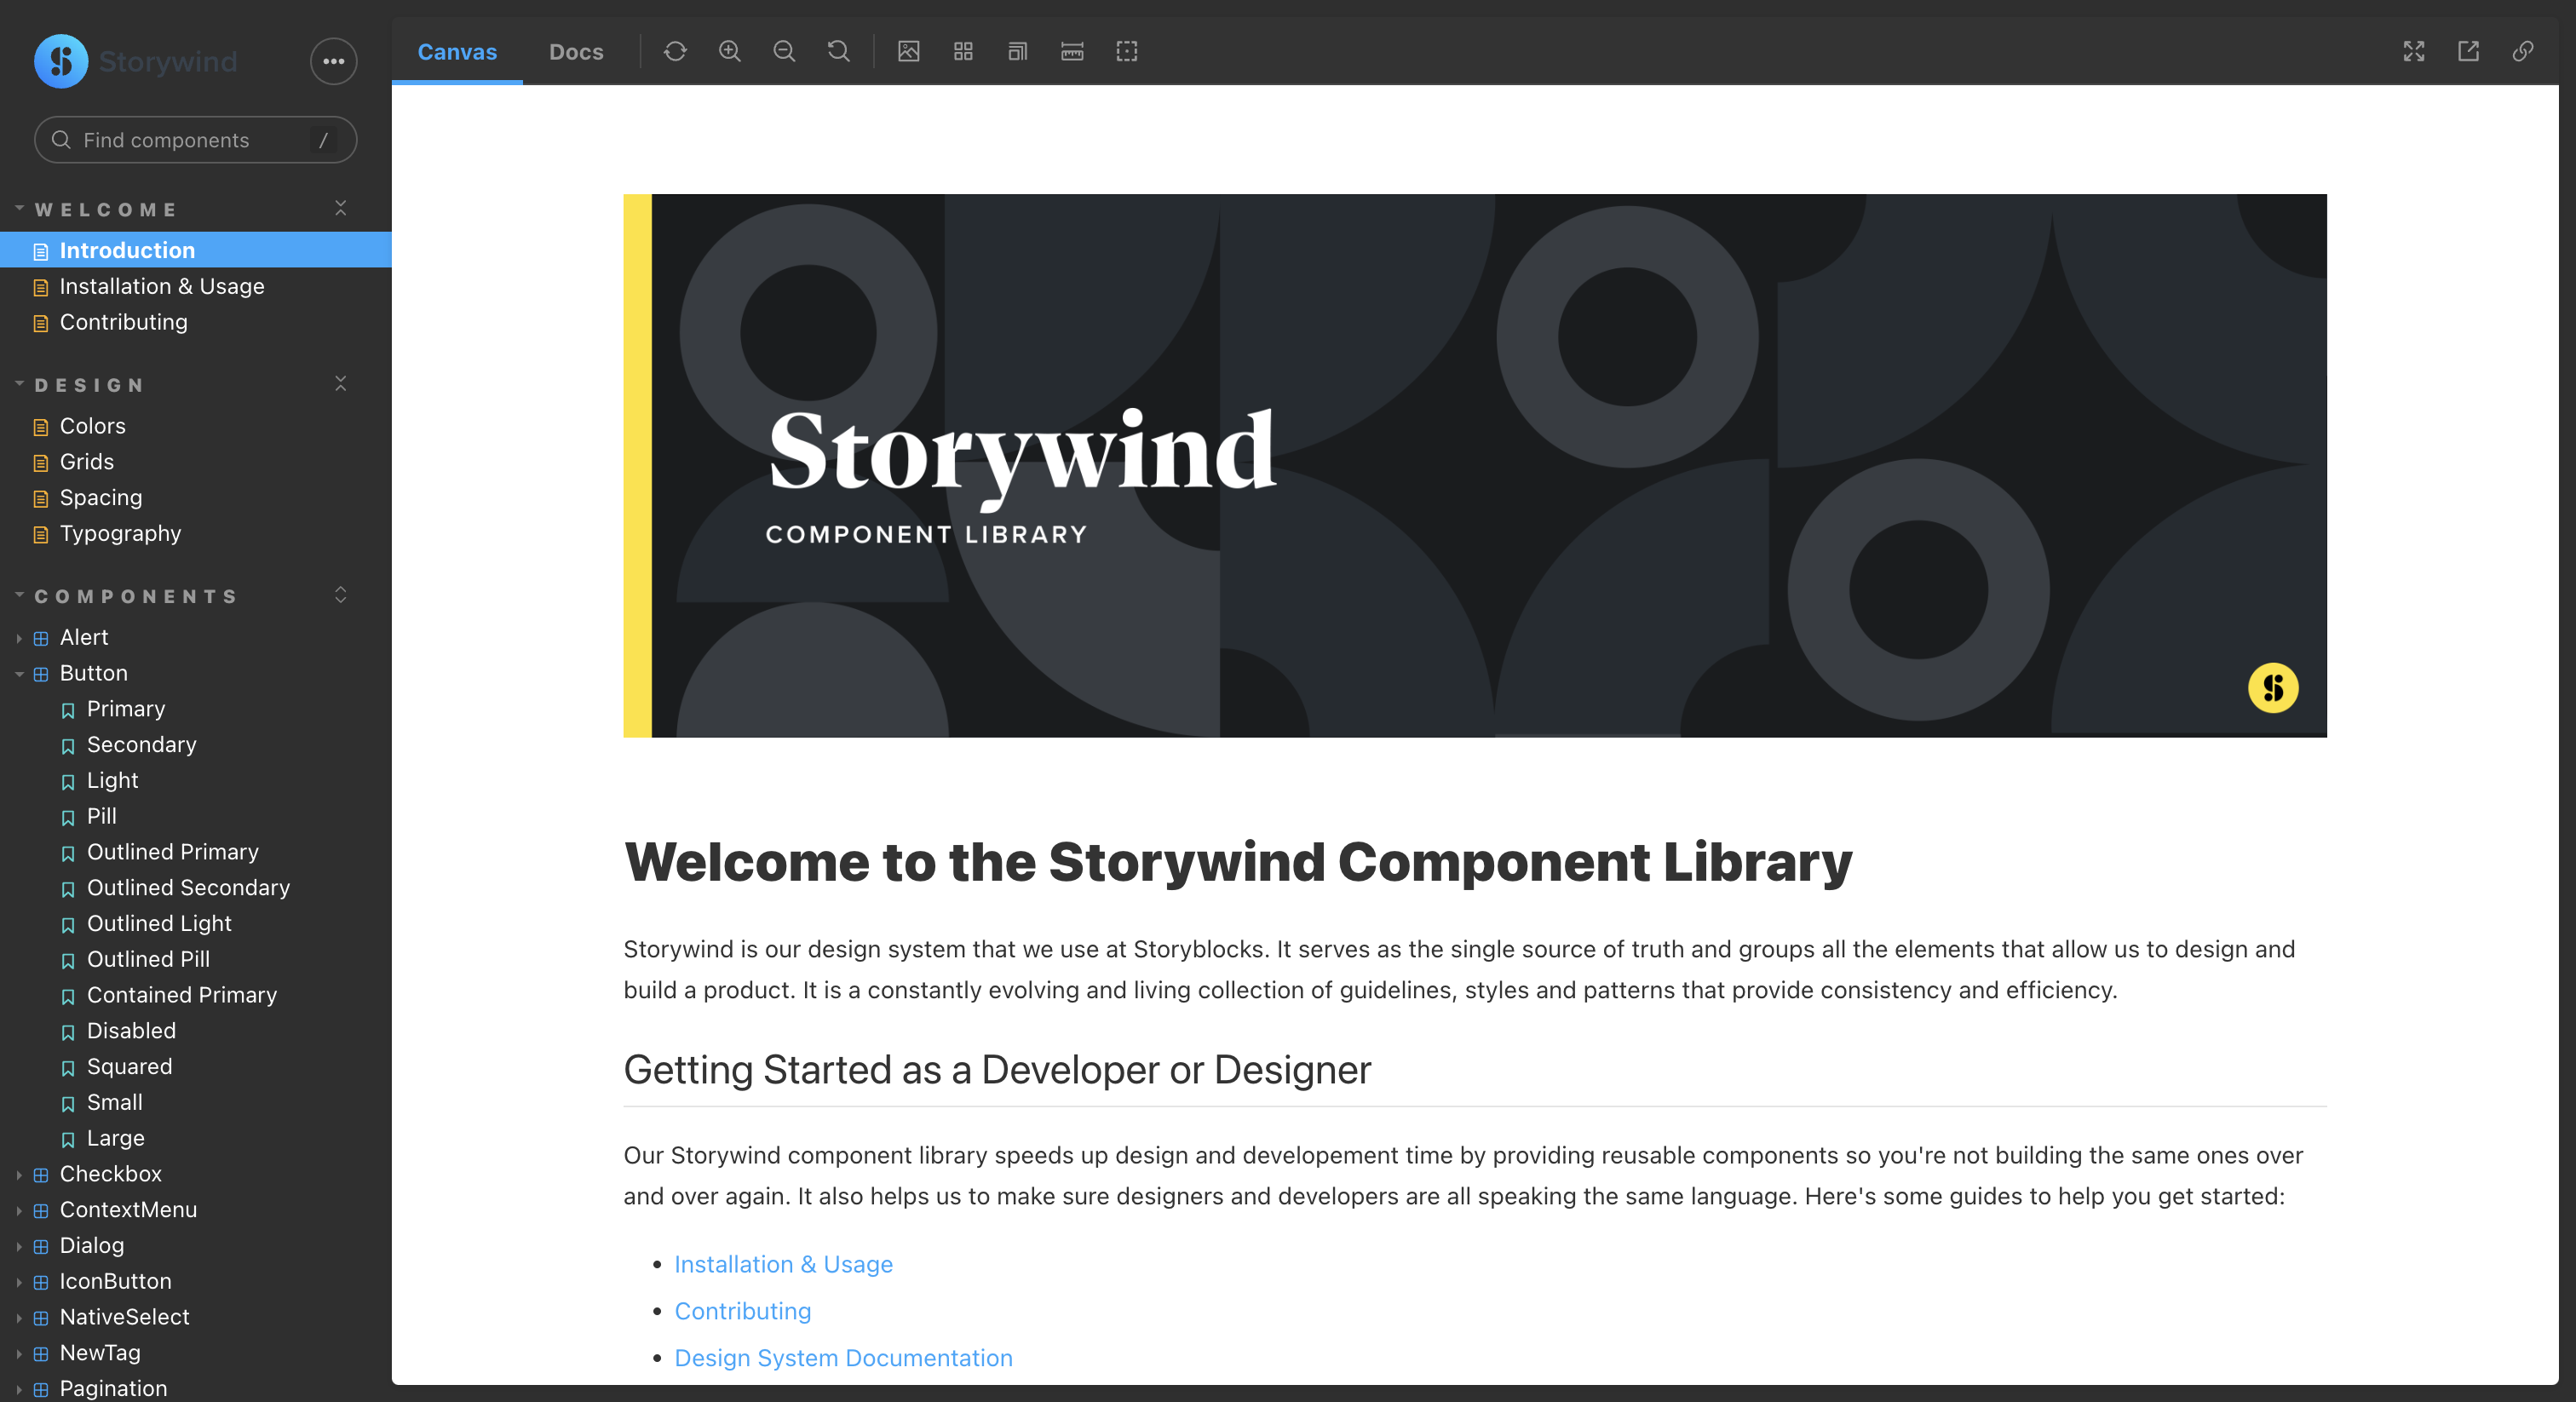Open the sidebar ellipsis menu button
This screenshot has height=1402, width=2576.
tap(333, 61)
